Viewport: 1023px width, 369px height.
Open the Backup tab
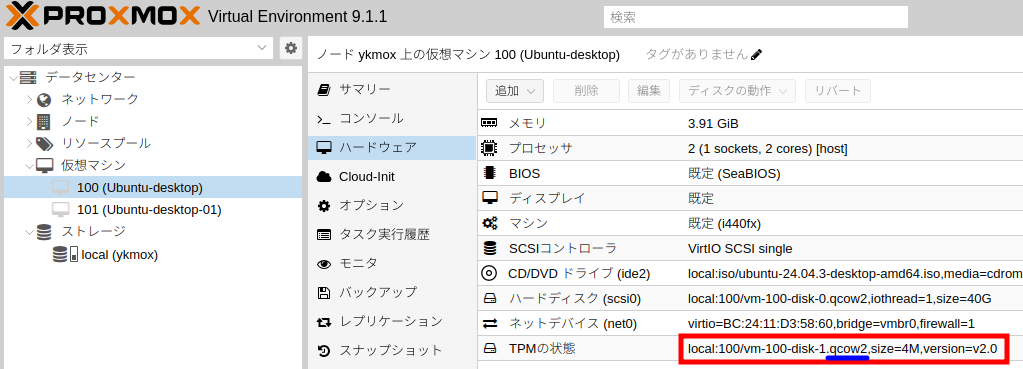[392, 293]
